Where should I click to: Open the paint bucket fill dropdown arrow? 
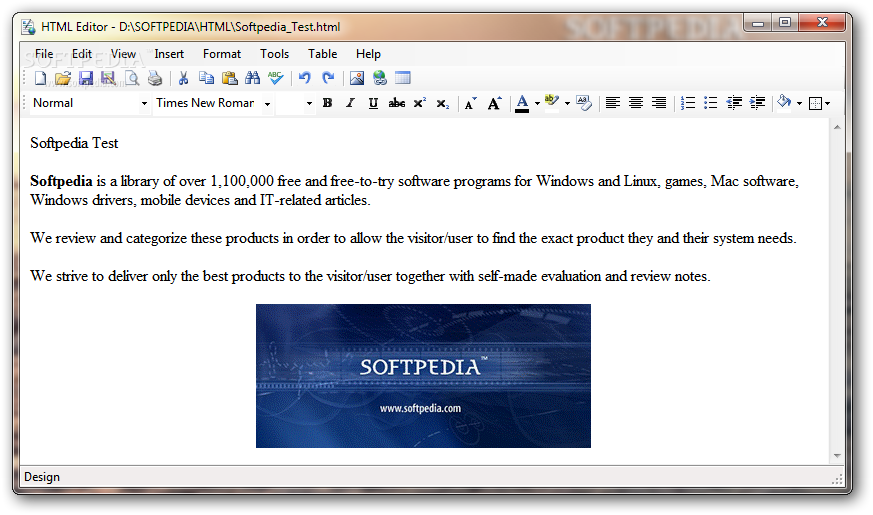click(799, 104)
